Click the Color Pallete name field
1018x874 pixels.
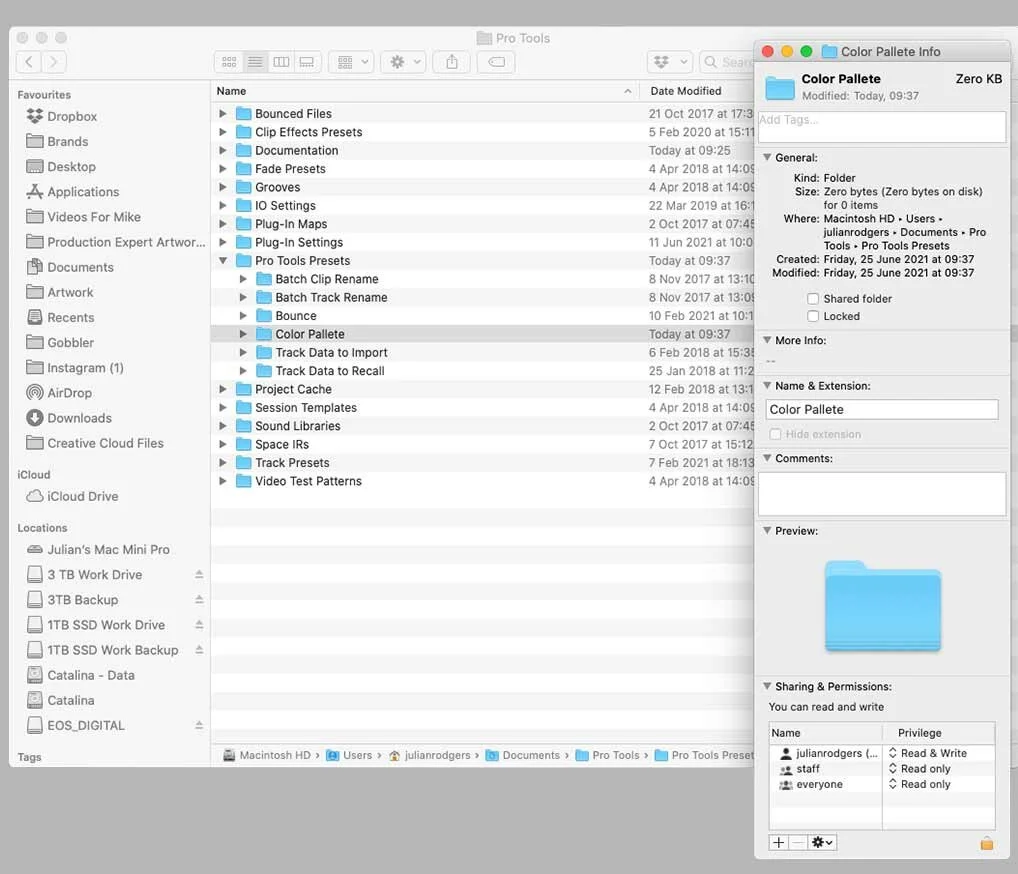tap(882, 410)
